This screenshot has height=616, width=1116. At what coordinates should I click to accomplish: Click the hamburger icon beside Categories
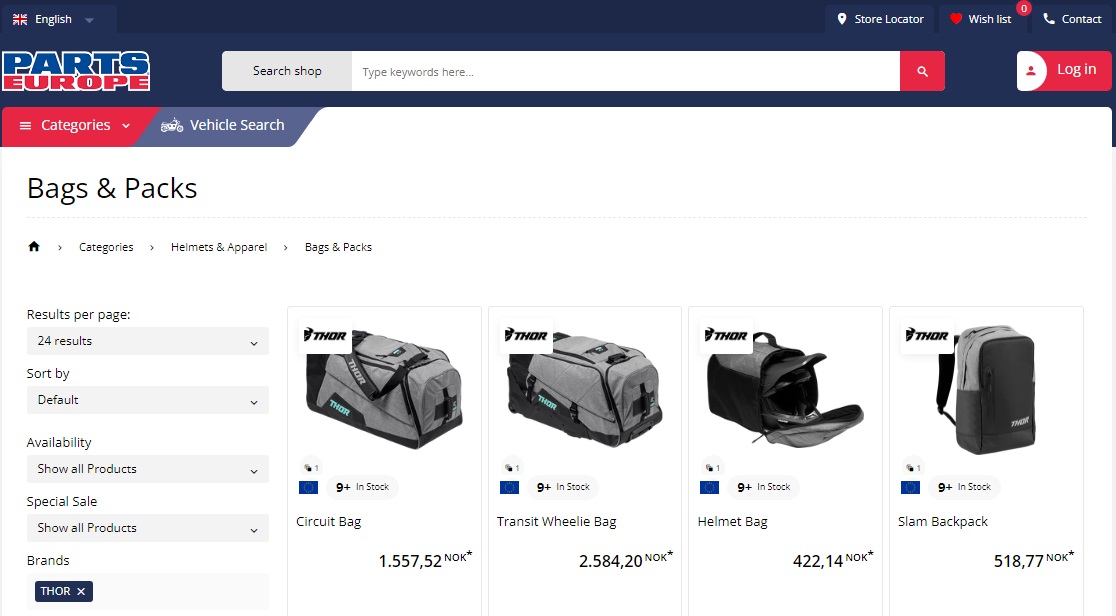point(26,125)
